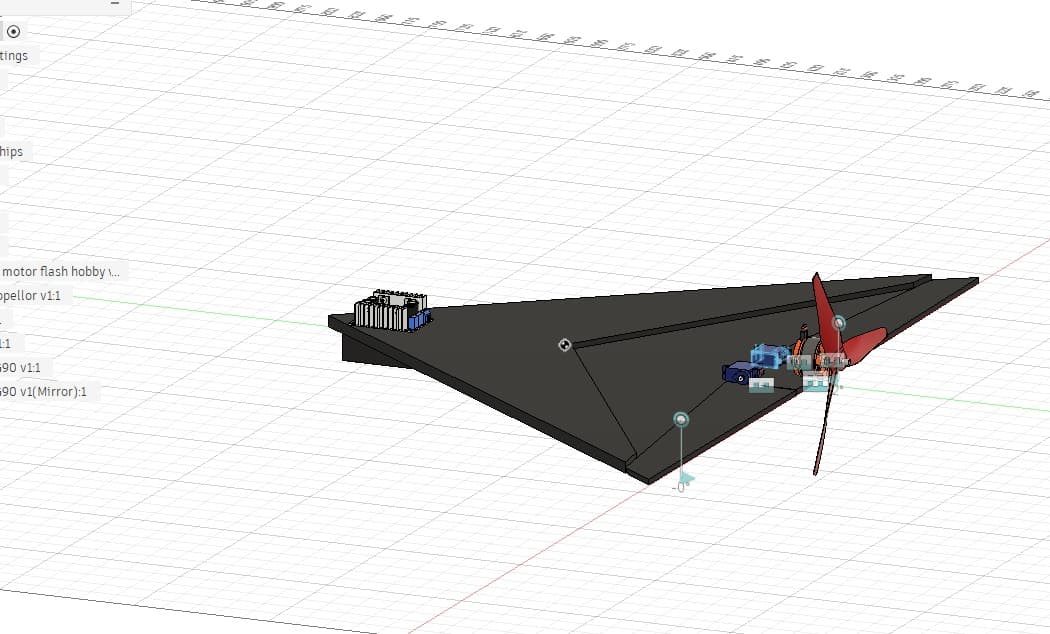Click the 'hips' relationships row in browser
1050x634 pixels.
(x=11, y=151)
